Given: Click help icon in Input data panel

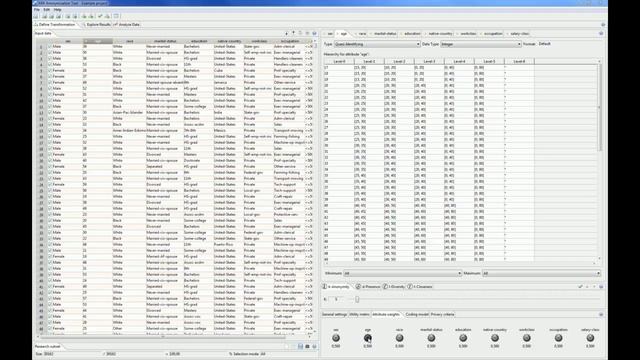Looking at the screenshot, I should point(314,33).
